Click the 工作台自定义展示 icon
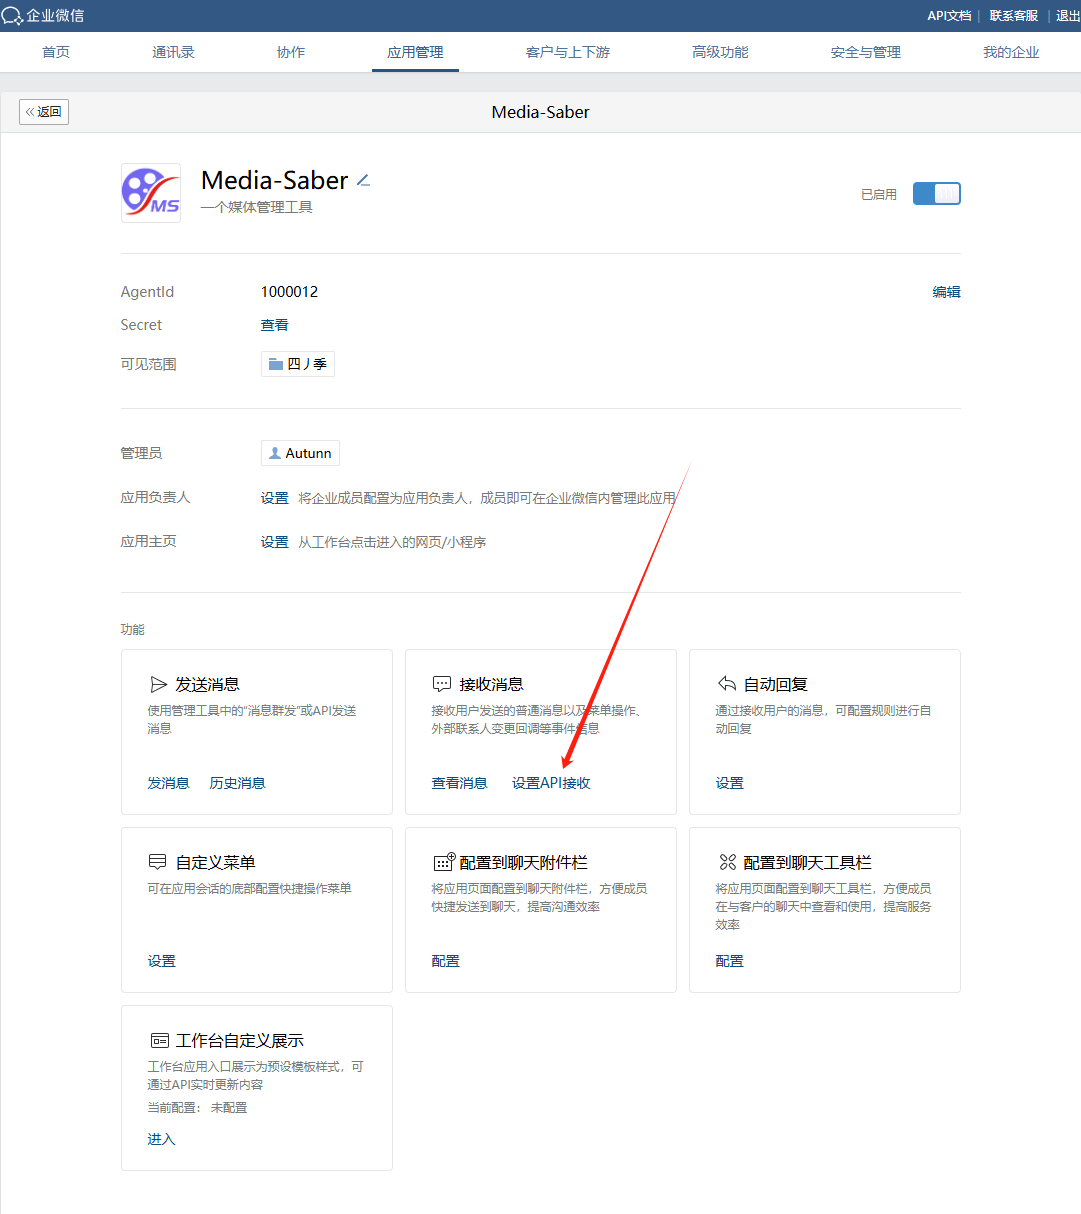Viewport: 1081px width, 1214px height. click(159, 1040)
